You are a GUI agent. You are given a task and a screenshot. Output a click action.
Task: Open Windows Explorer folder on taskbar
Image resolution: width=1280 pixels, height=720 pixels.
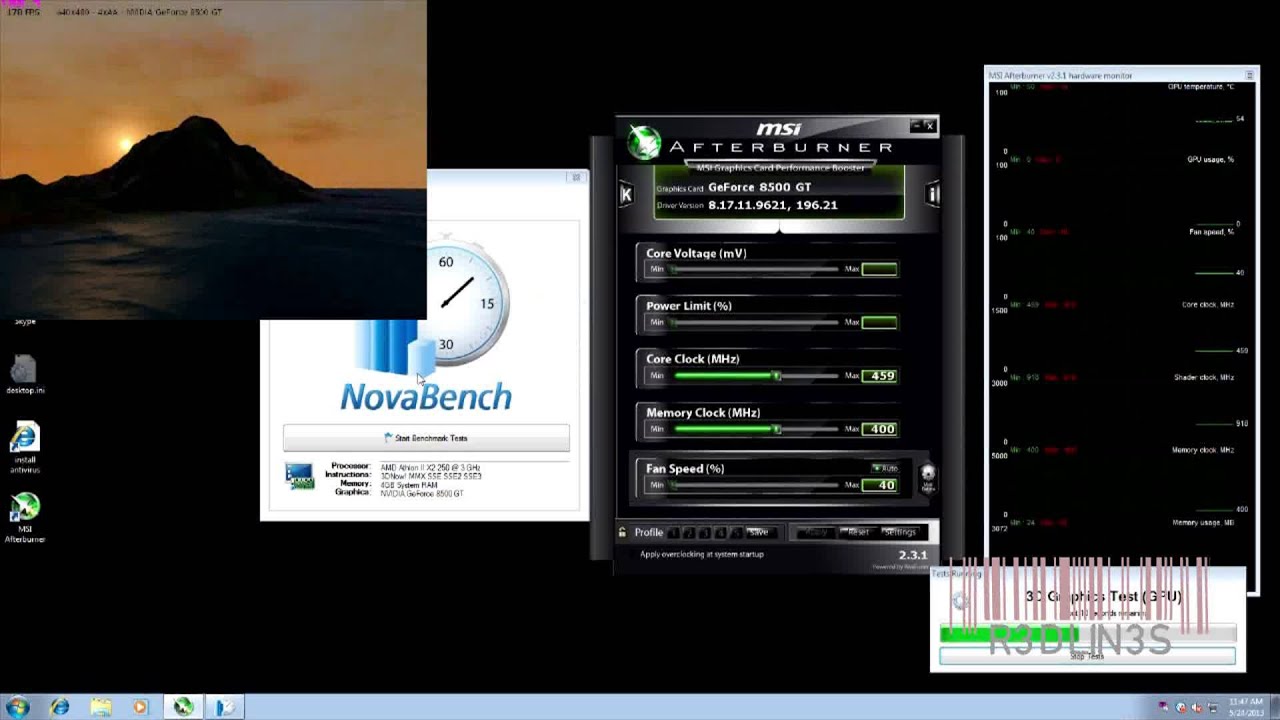[x=101, y=707]
